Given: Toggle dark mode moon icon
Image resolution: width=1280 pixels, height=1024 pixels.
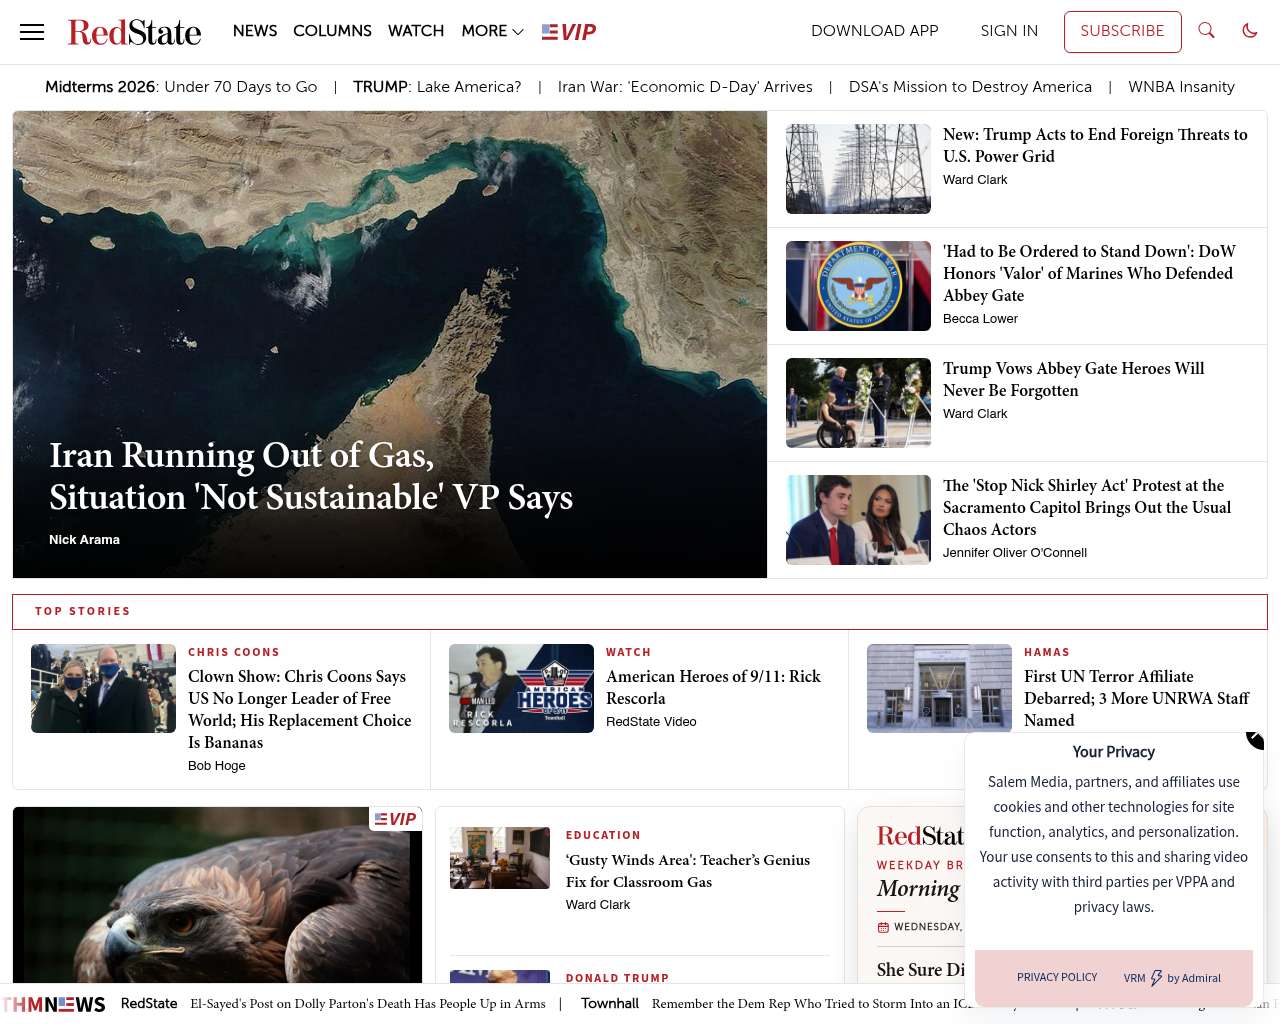Looking at the screenshot, I should pos(1250,31).
